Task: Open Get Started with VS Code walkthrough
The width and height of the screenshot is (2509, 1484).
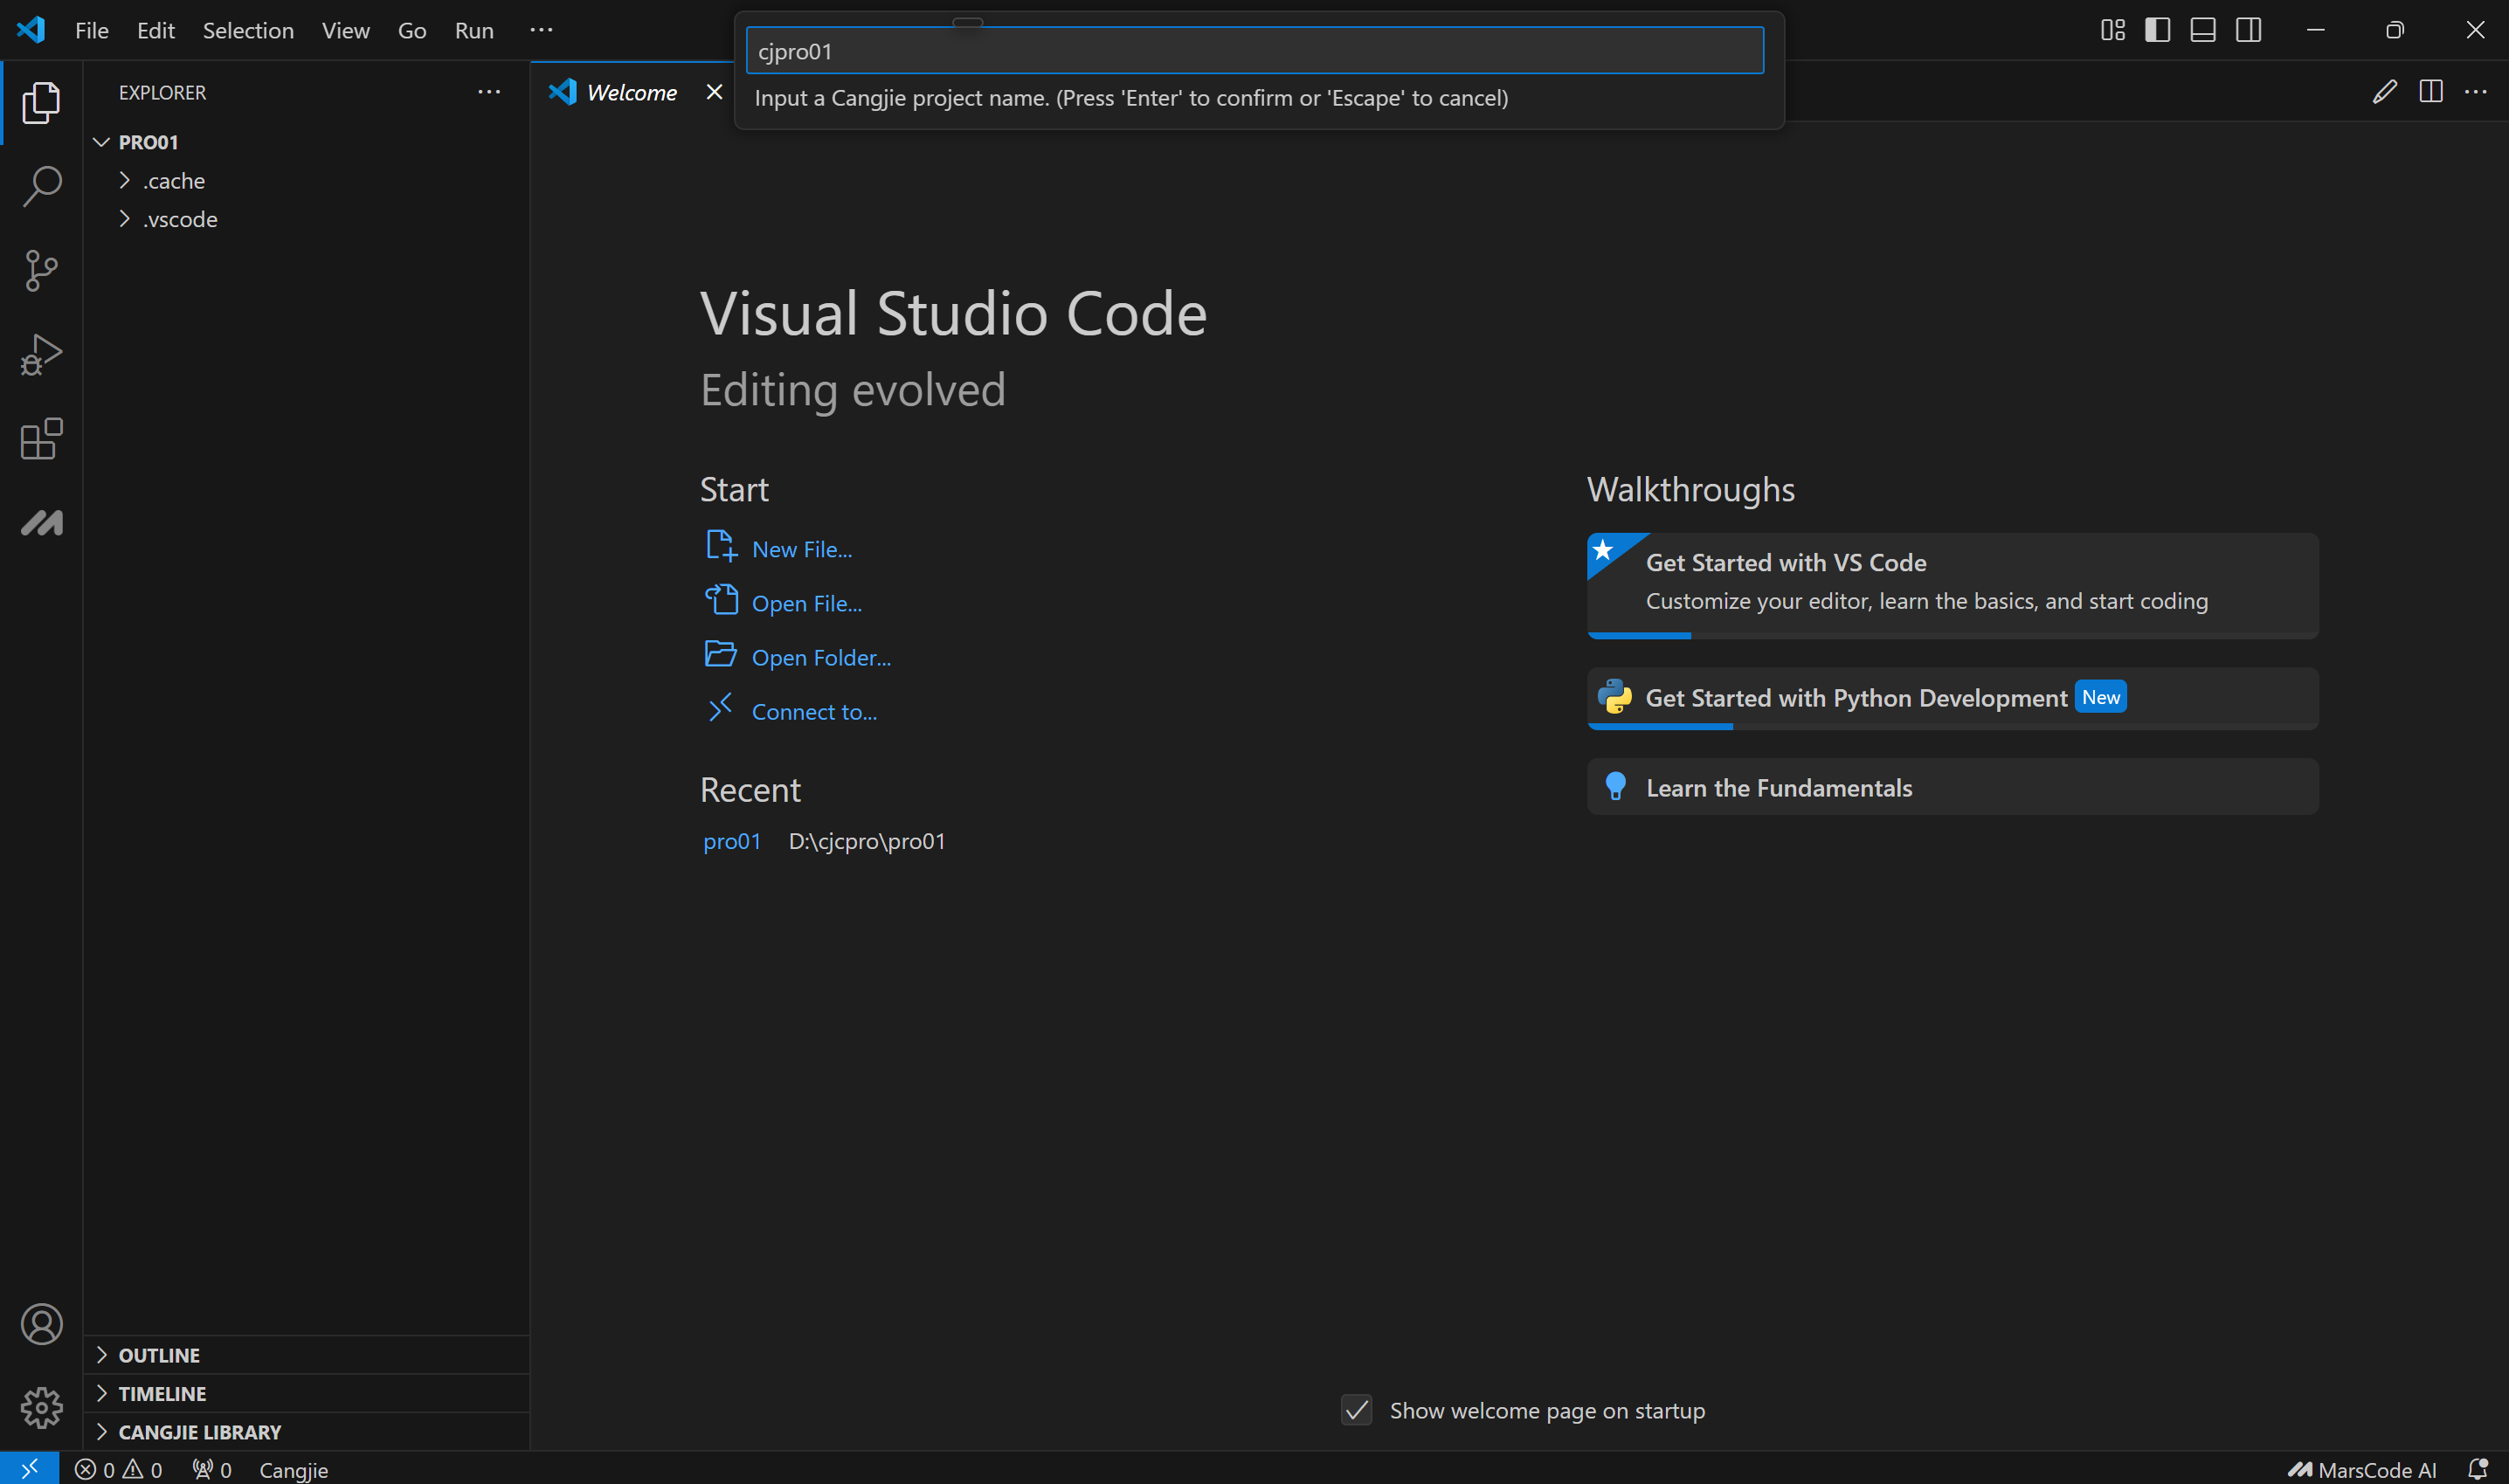Action: pos(1952,585)
